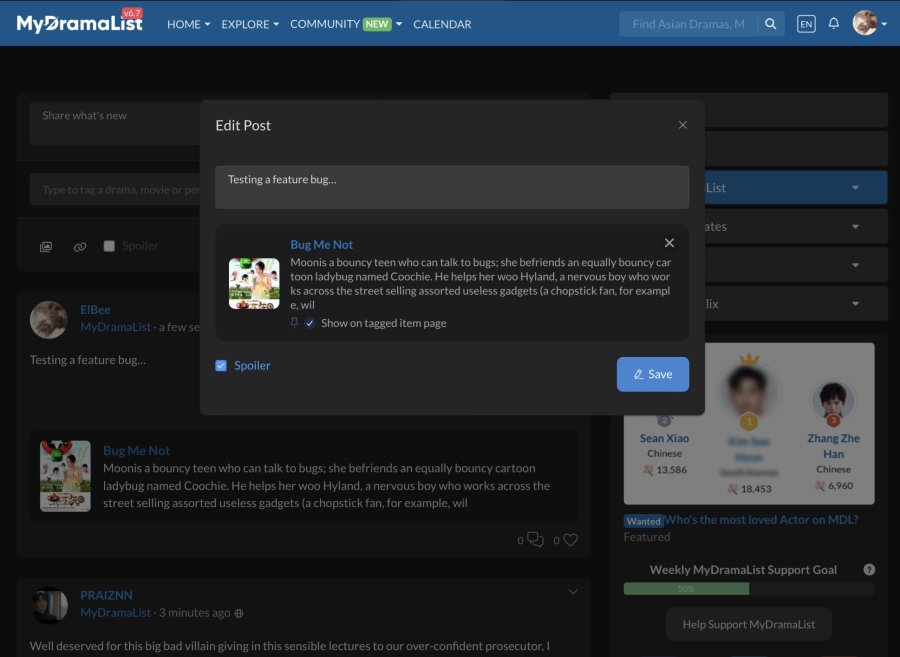Click ElBee's avatar picture

point(49,320)
